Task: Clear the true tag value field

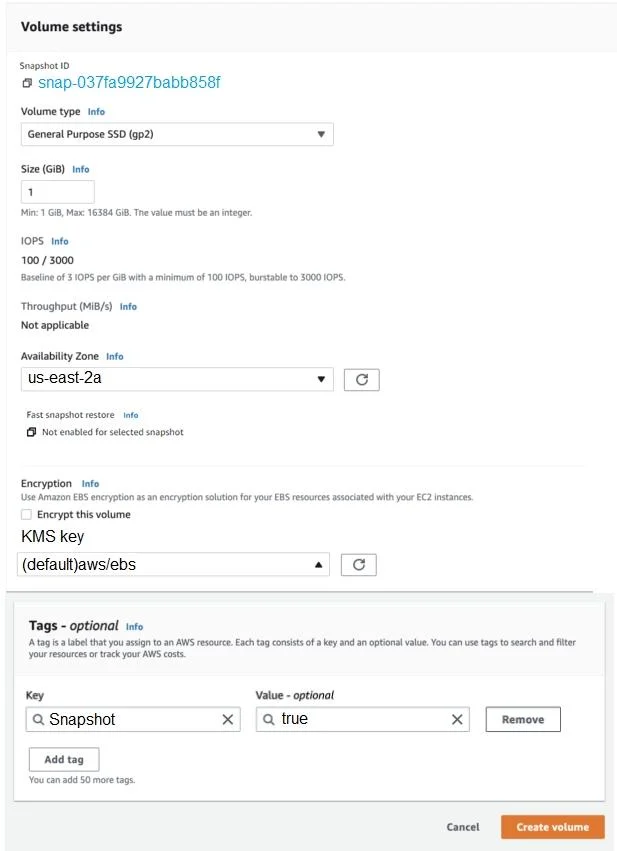Action: 457,720
